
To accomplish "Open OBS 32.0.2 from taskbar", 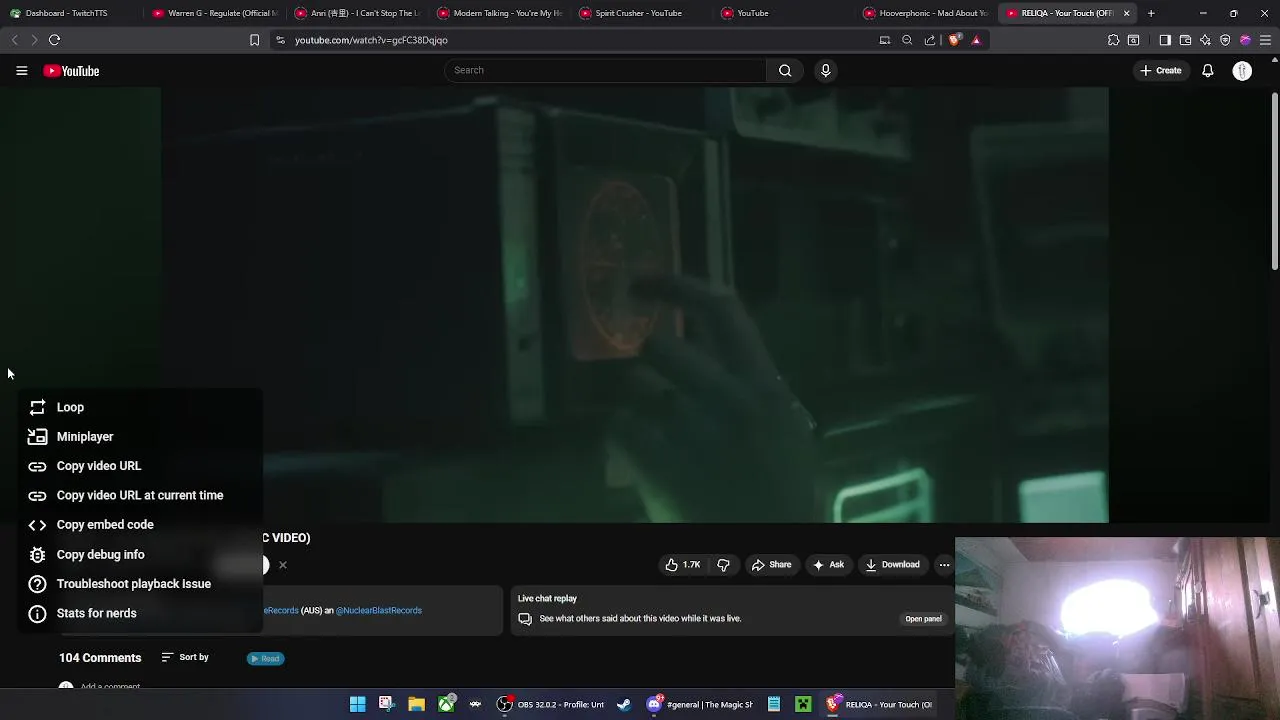I will pos(551,704).
